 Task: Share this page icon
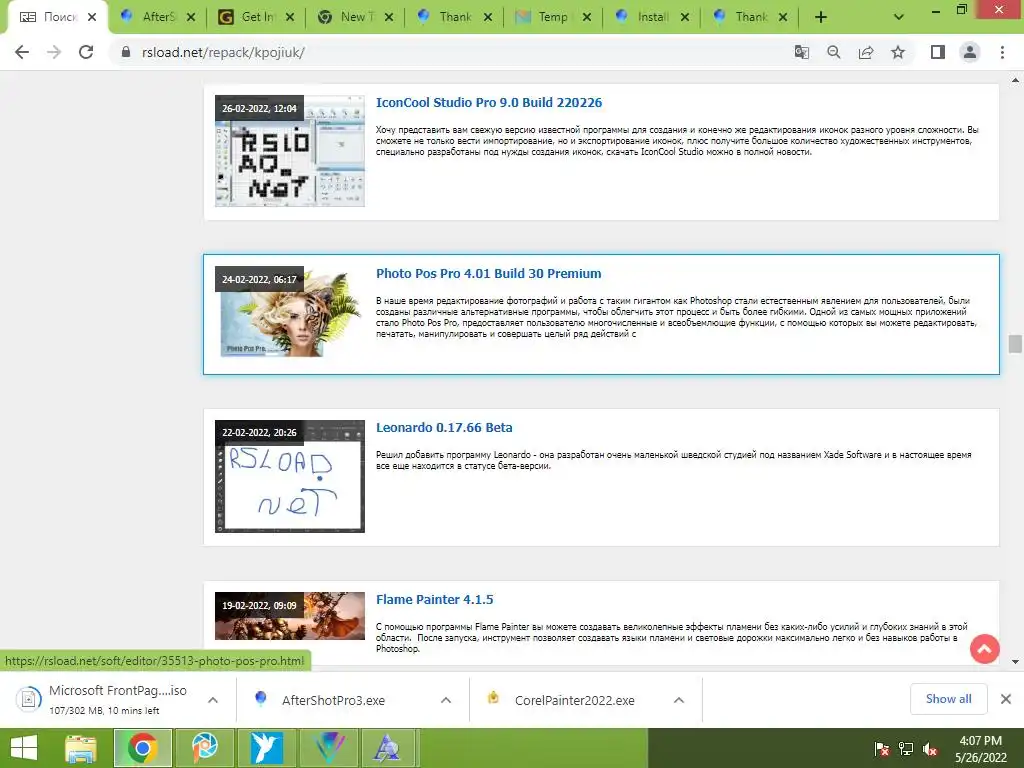(x=866, y=52)
